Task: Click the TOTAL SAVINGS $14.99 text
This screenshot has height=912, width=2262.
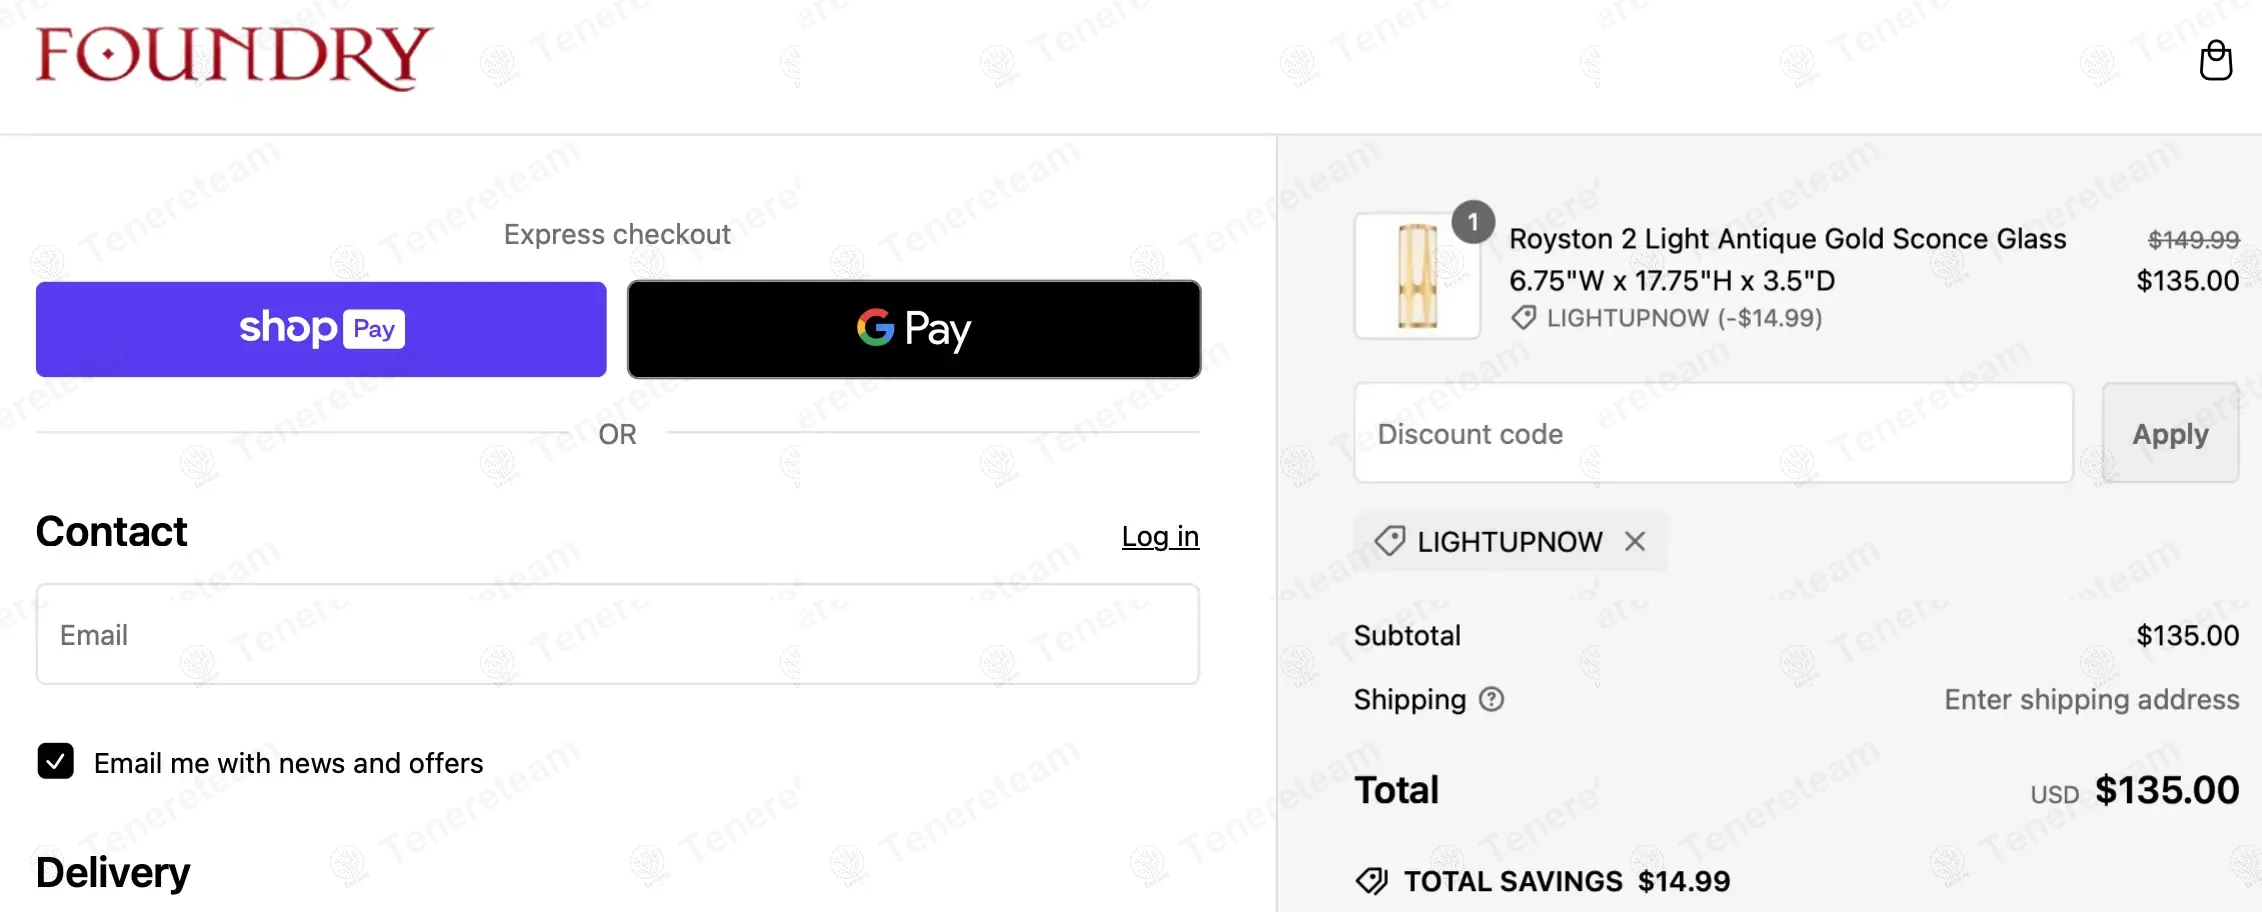Action: (x=1566, y=881)
